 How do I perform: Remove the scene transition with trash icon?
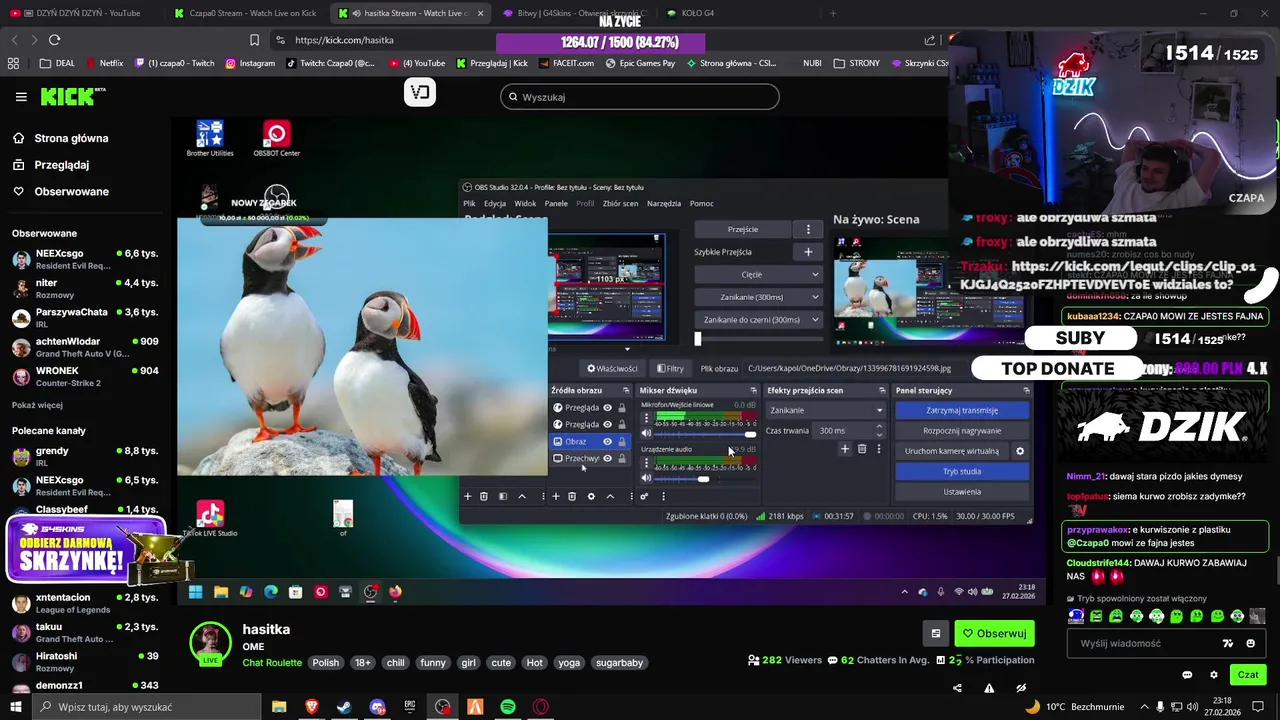[862, 449]
